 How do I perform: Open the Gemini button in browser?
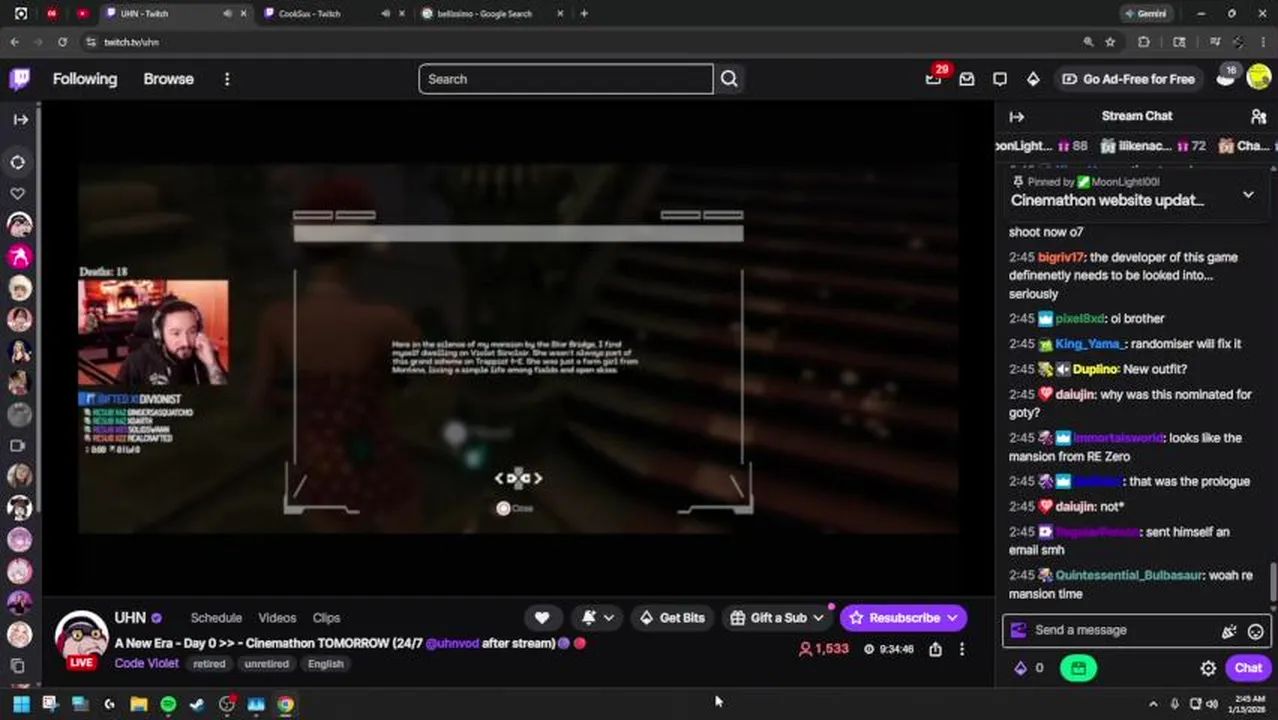[1145, 14]
